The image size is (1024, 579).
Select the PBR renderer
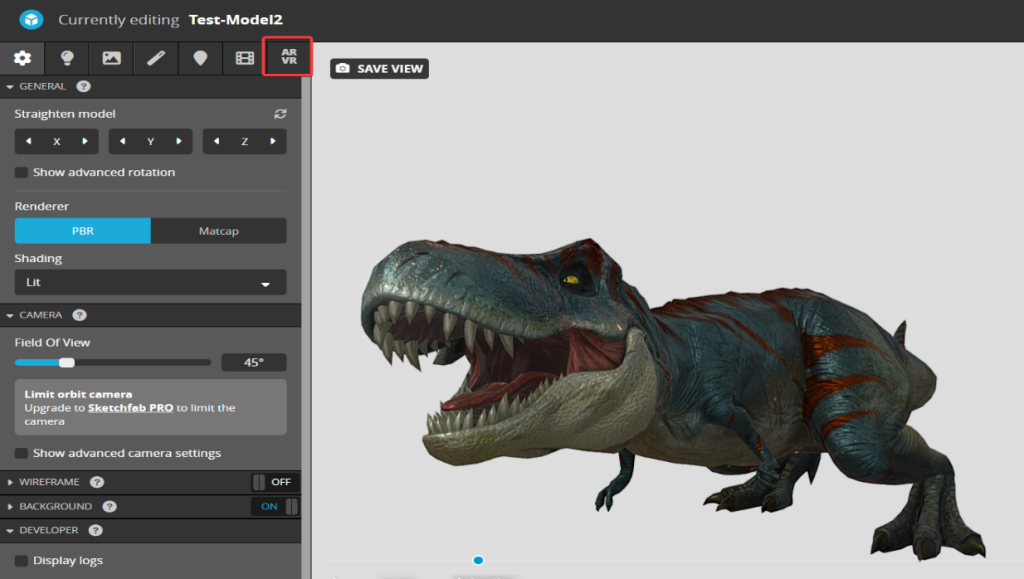(83, 231)
